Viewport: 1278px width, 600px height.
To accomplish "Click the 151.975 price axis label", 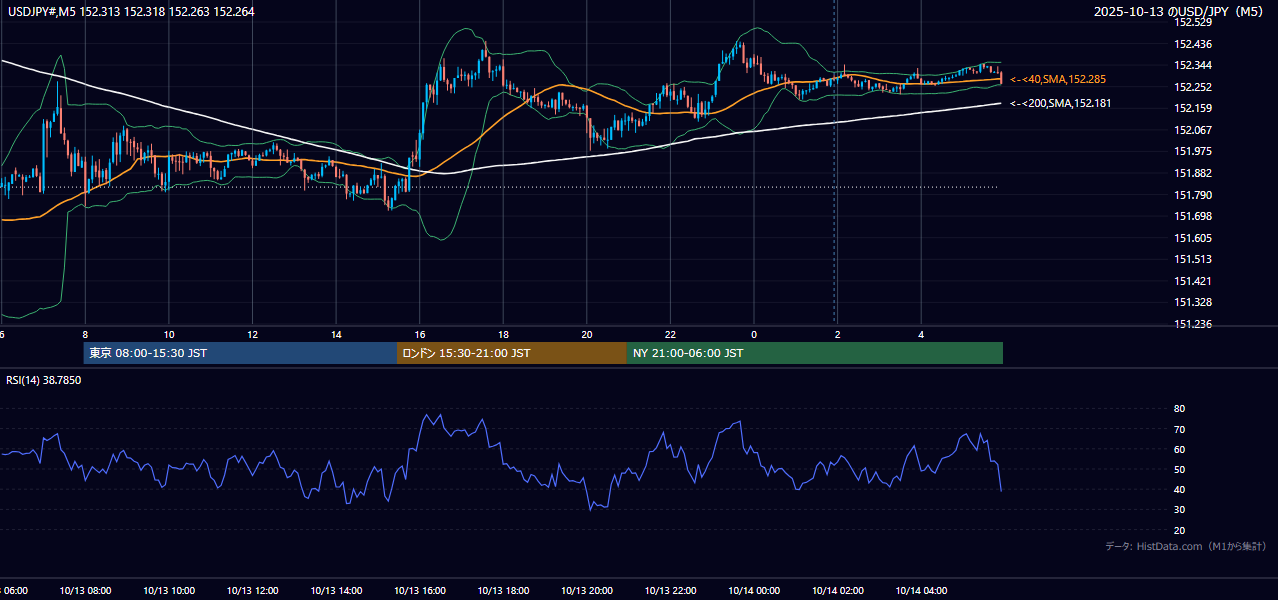I will click(x=1193, y=151).
